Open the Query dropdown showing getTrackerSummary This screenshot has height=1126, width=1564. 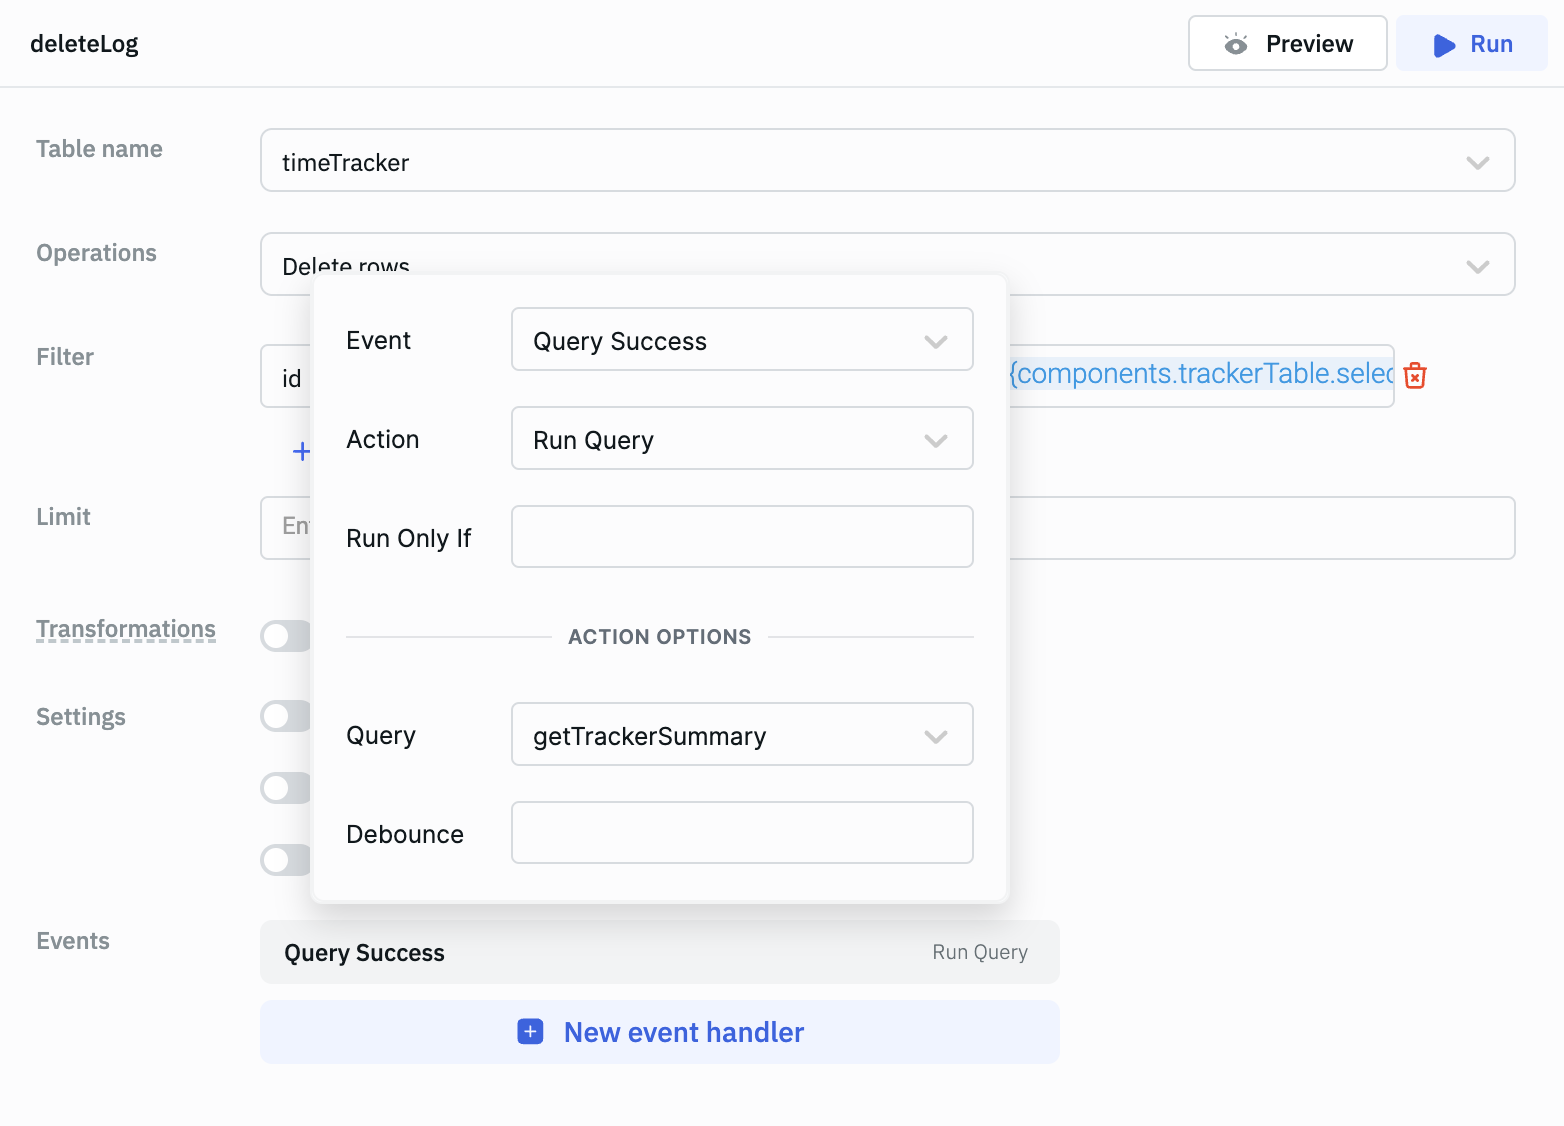[x=741, y=735]
